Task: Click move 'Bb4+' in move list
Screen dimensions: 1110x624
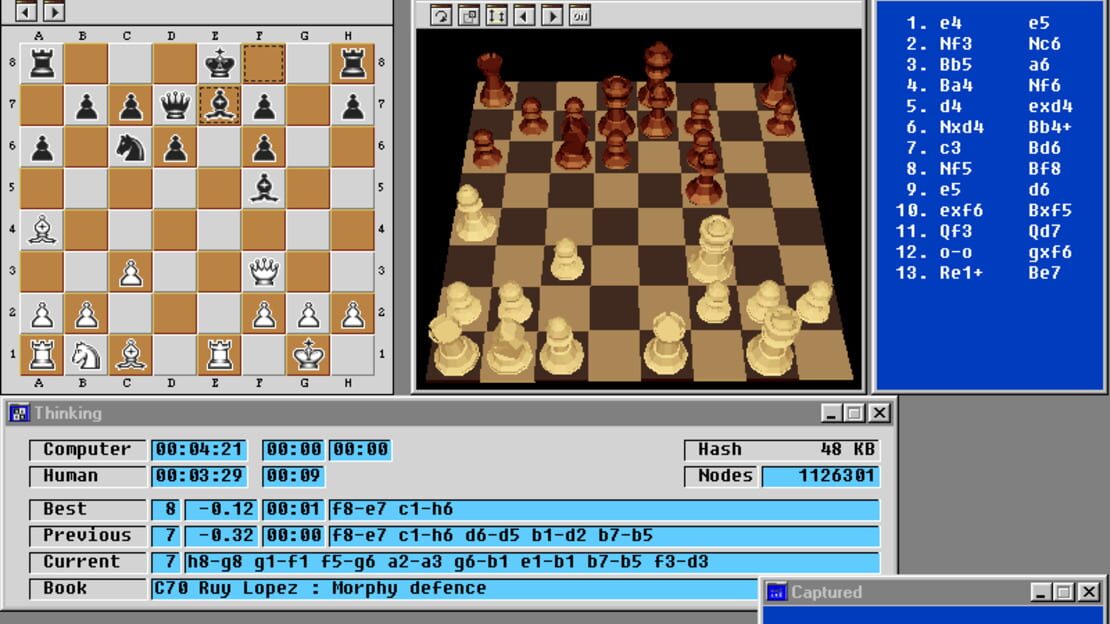Action: (x=1051, y=127)
